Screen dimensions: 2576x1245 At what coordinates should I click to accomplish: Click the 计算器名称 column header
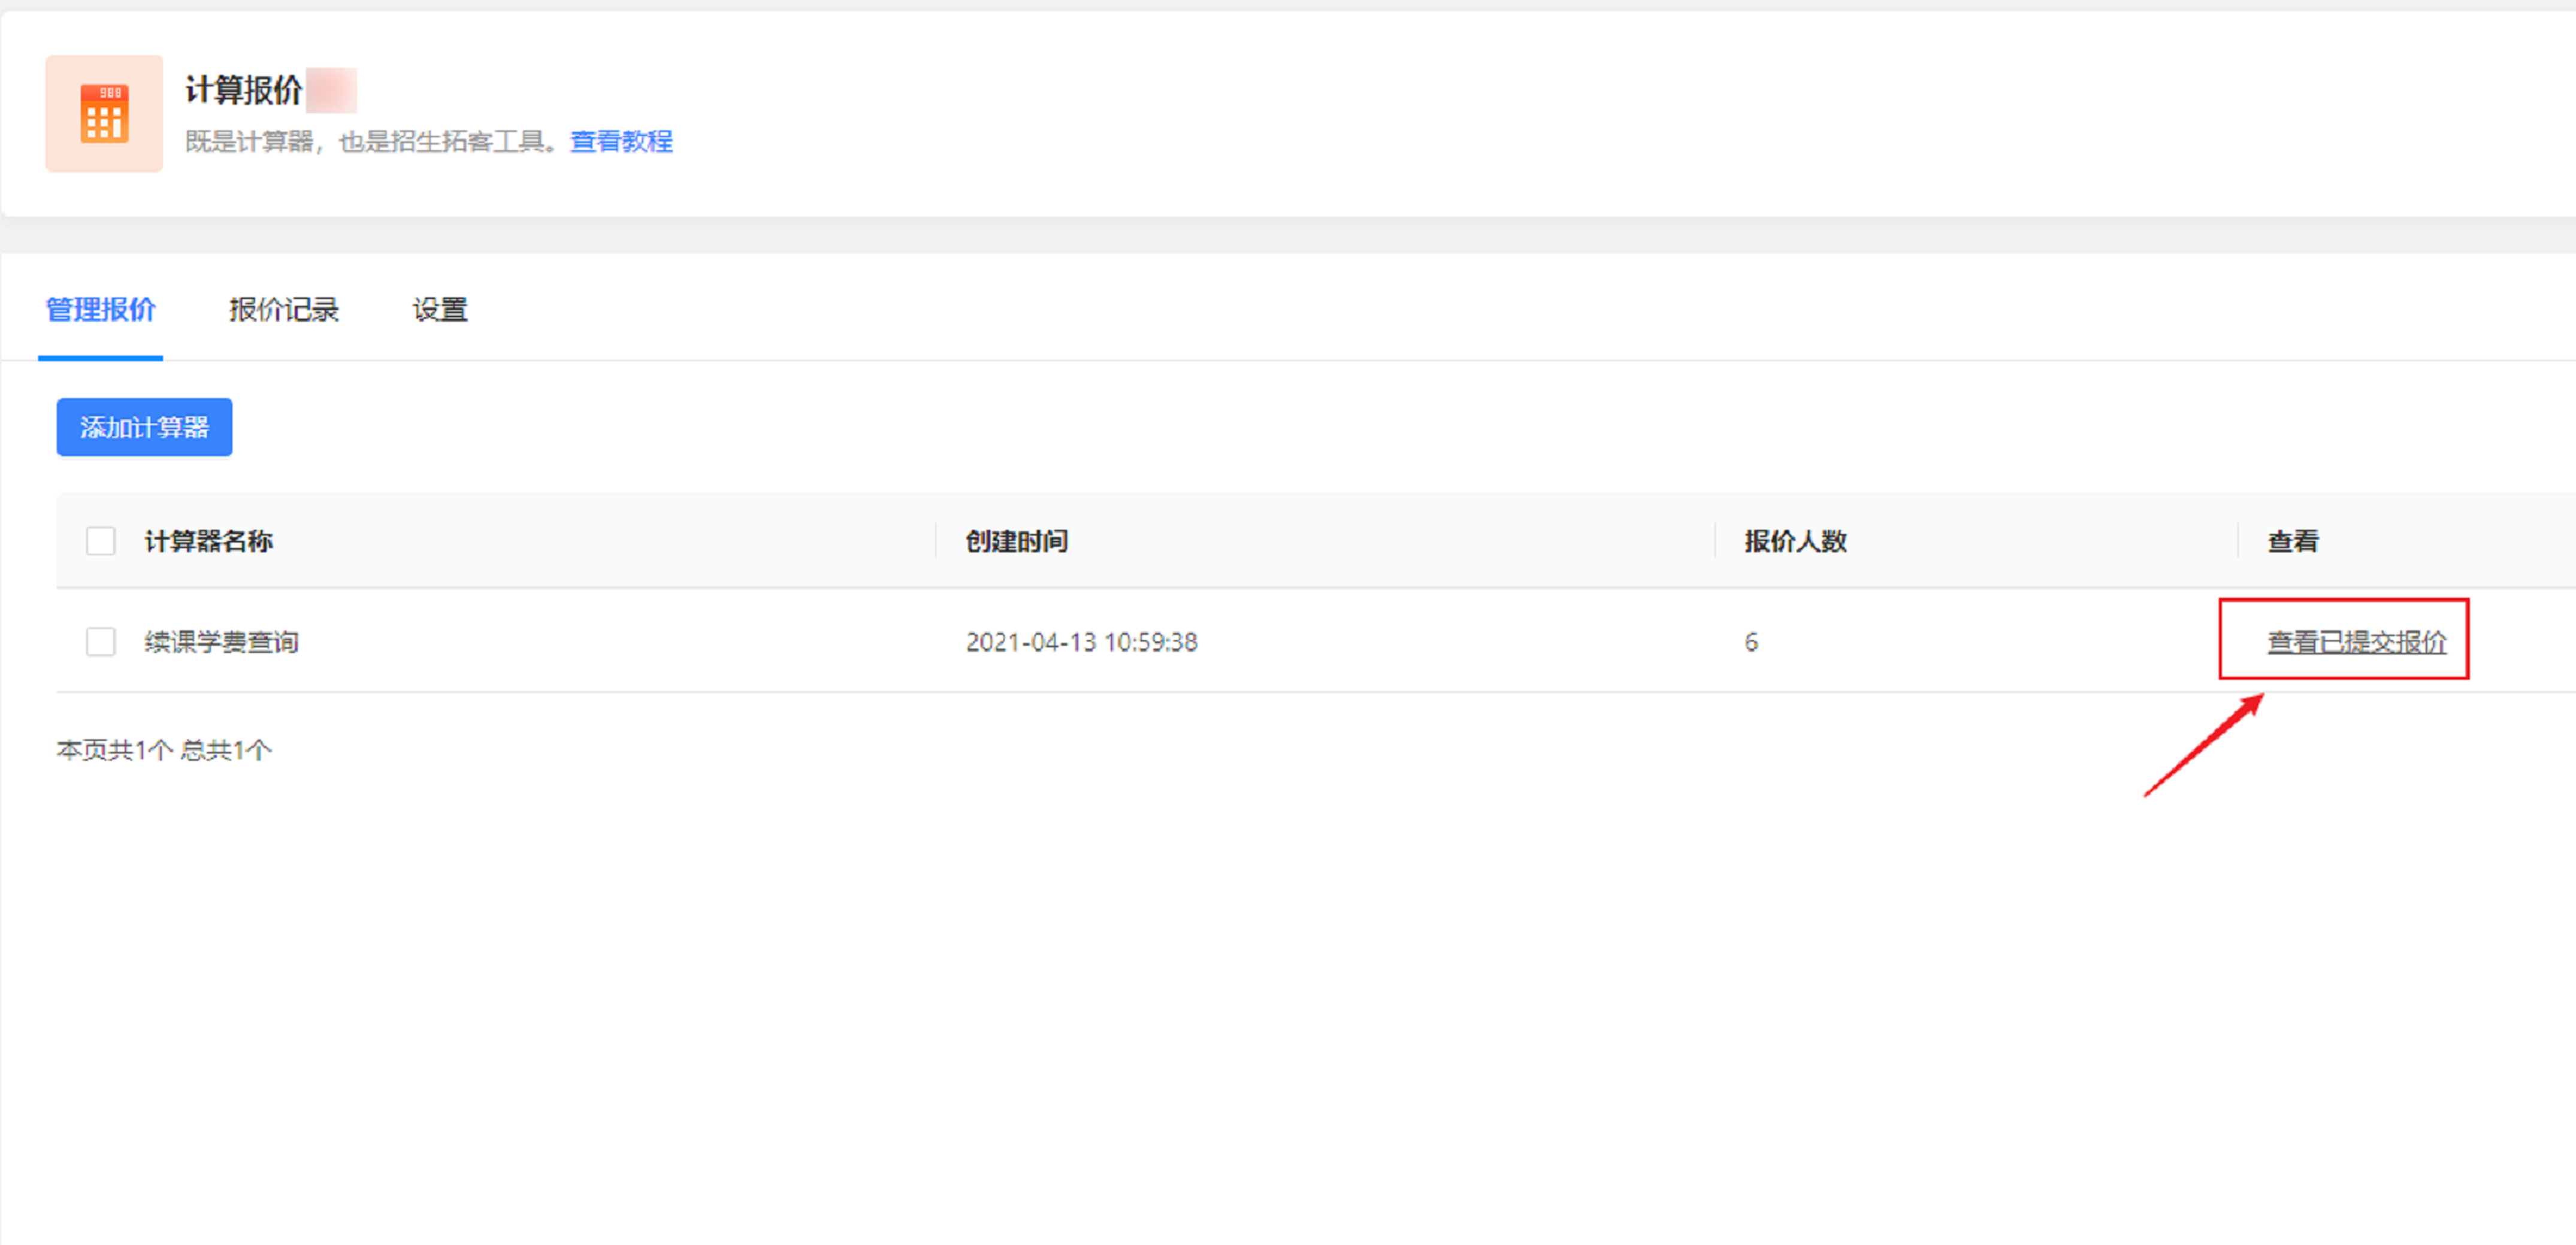tap(209, 541)
